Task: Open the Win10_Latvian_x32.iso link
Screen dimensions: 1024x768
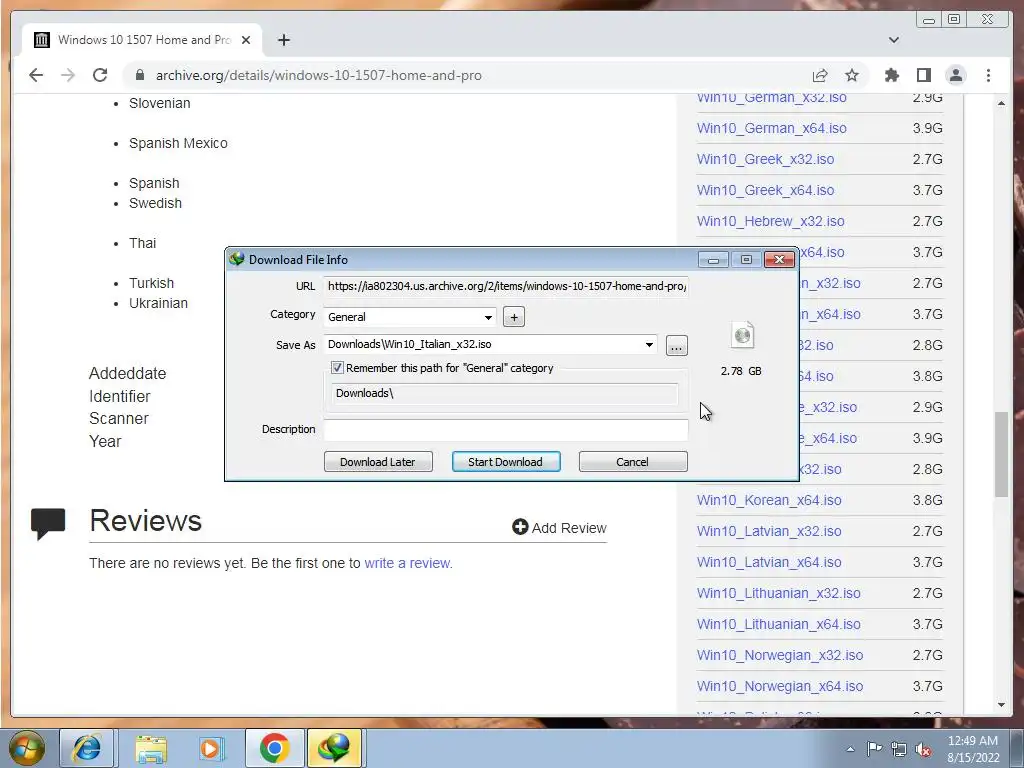Action: 769,531
